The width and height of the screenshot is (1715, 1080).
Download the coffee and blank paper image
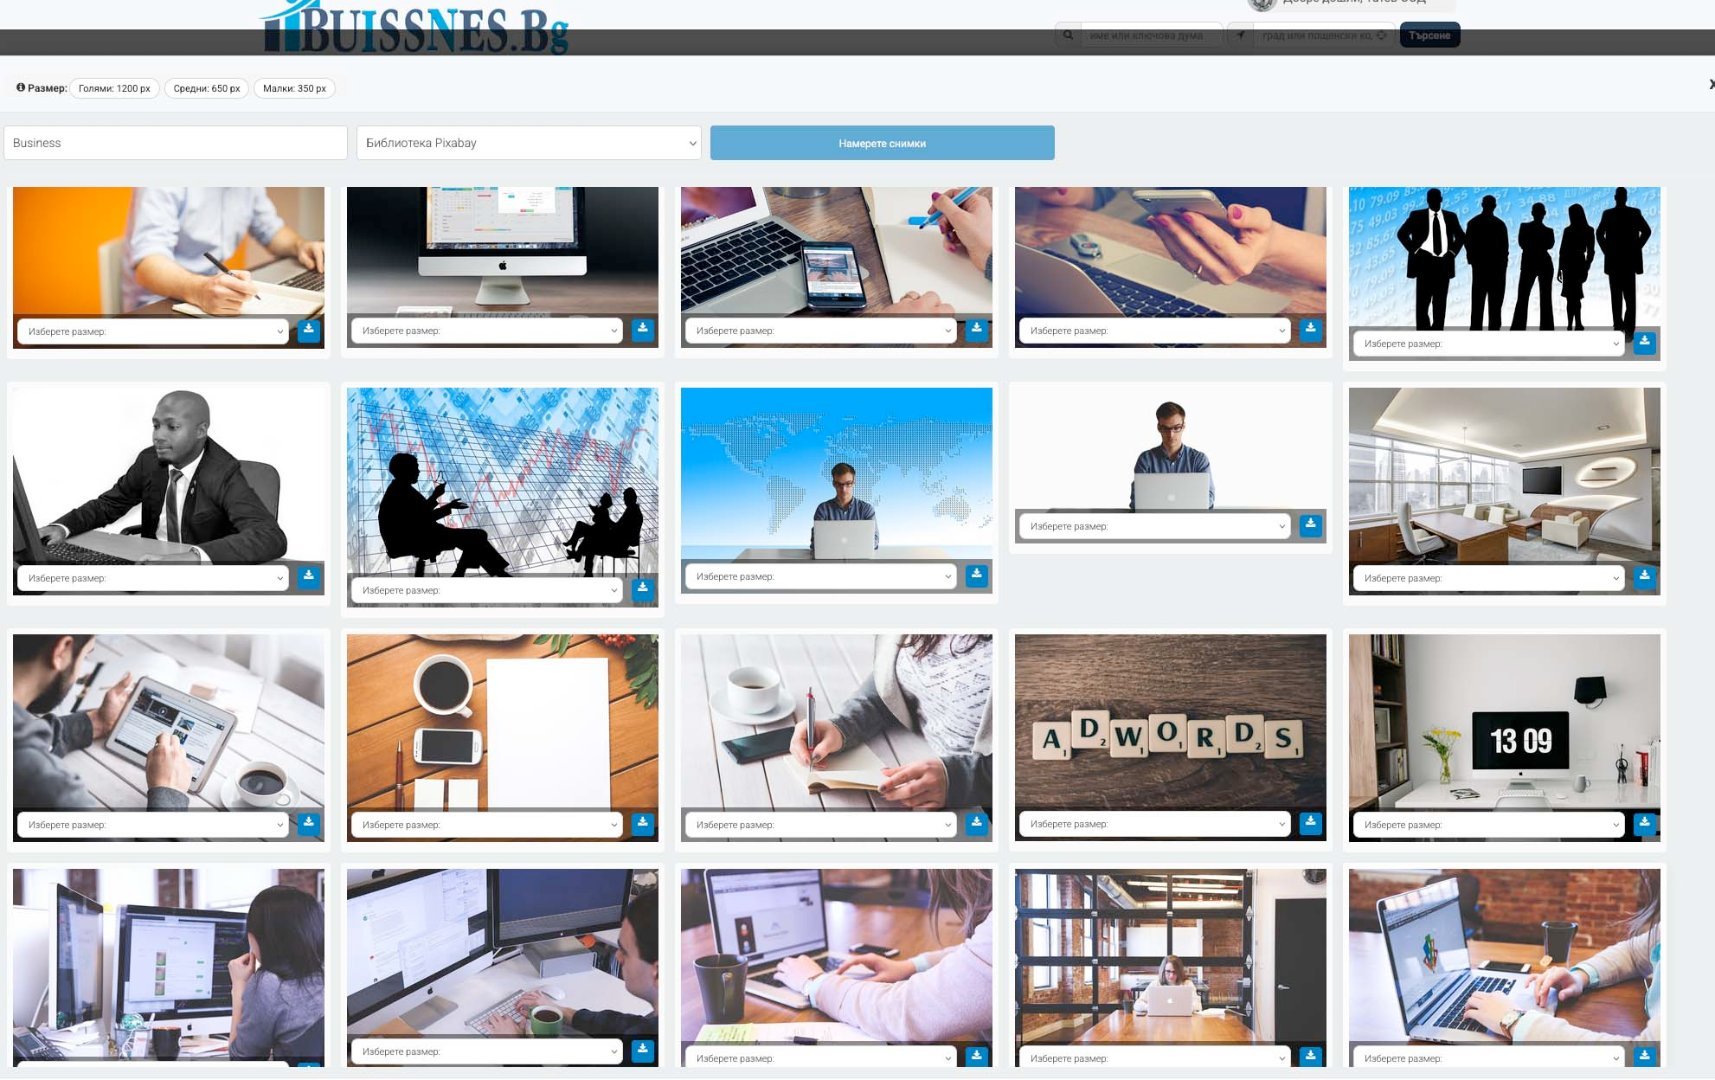pos(642,824)
